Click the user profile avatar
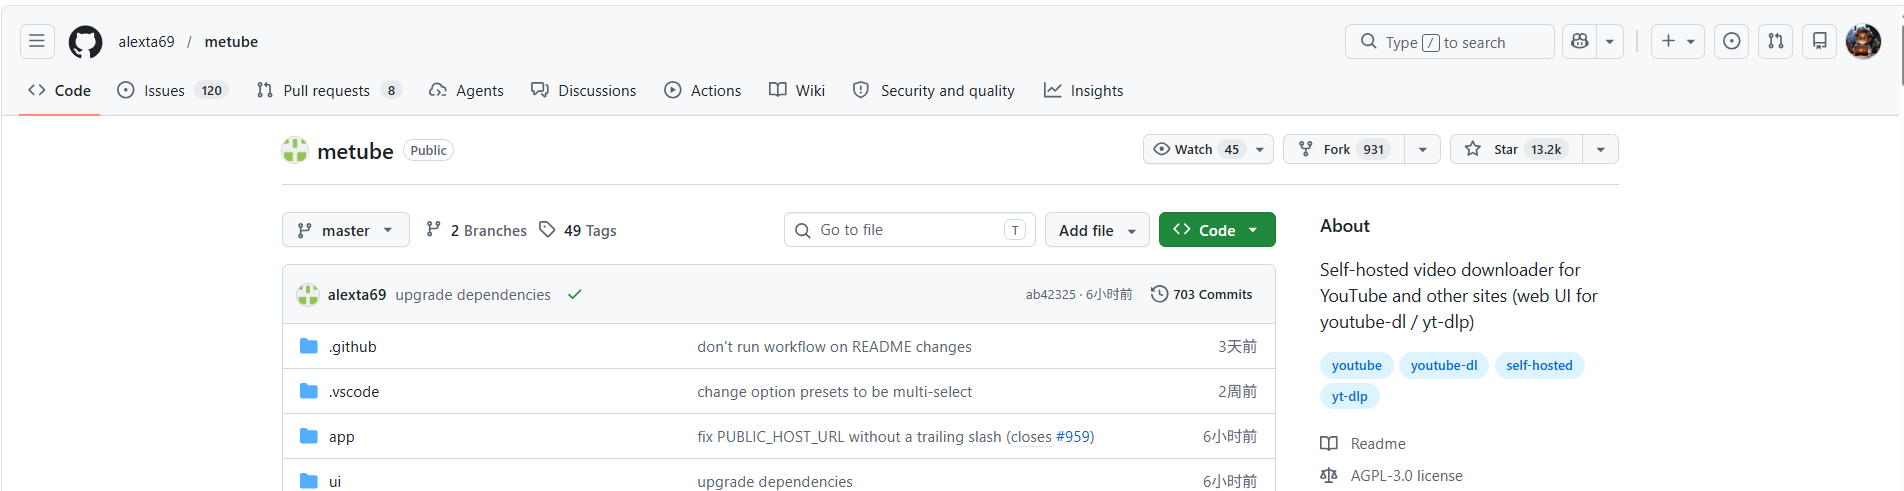The width and height of the screenshot is (1904, 491). [x=1862, y=41]
